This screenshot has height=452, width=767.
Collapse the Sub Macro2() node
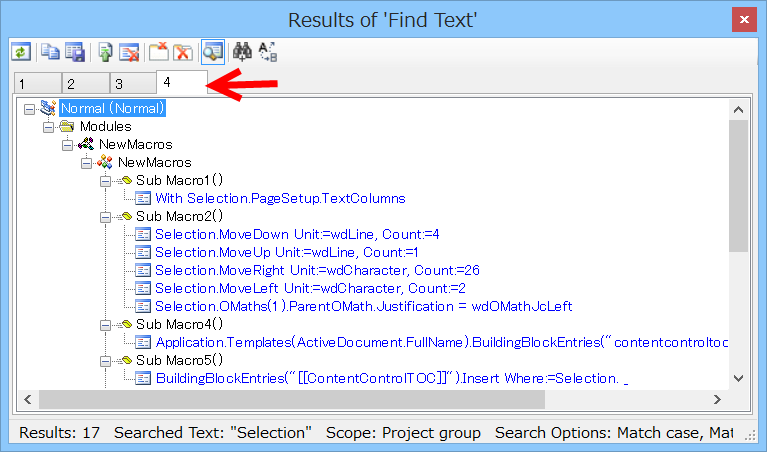tap(105, 216)
